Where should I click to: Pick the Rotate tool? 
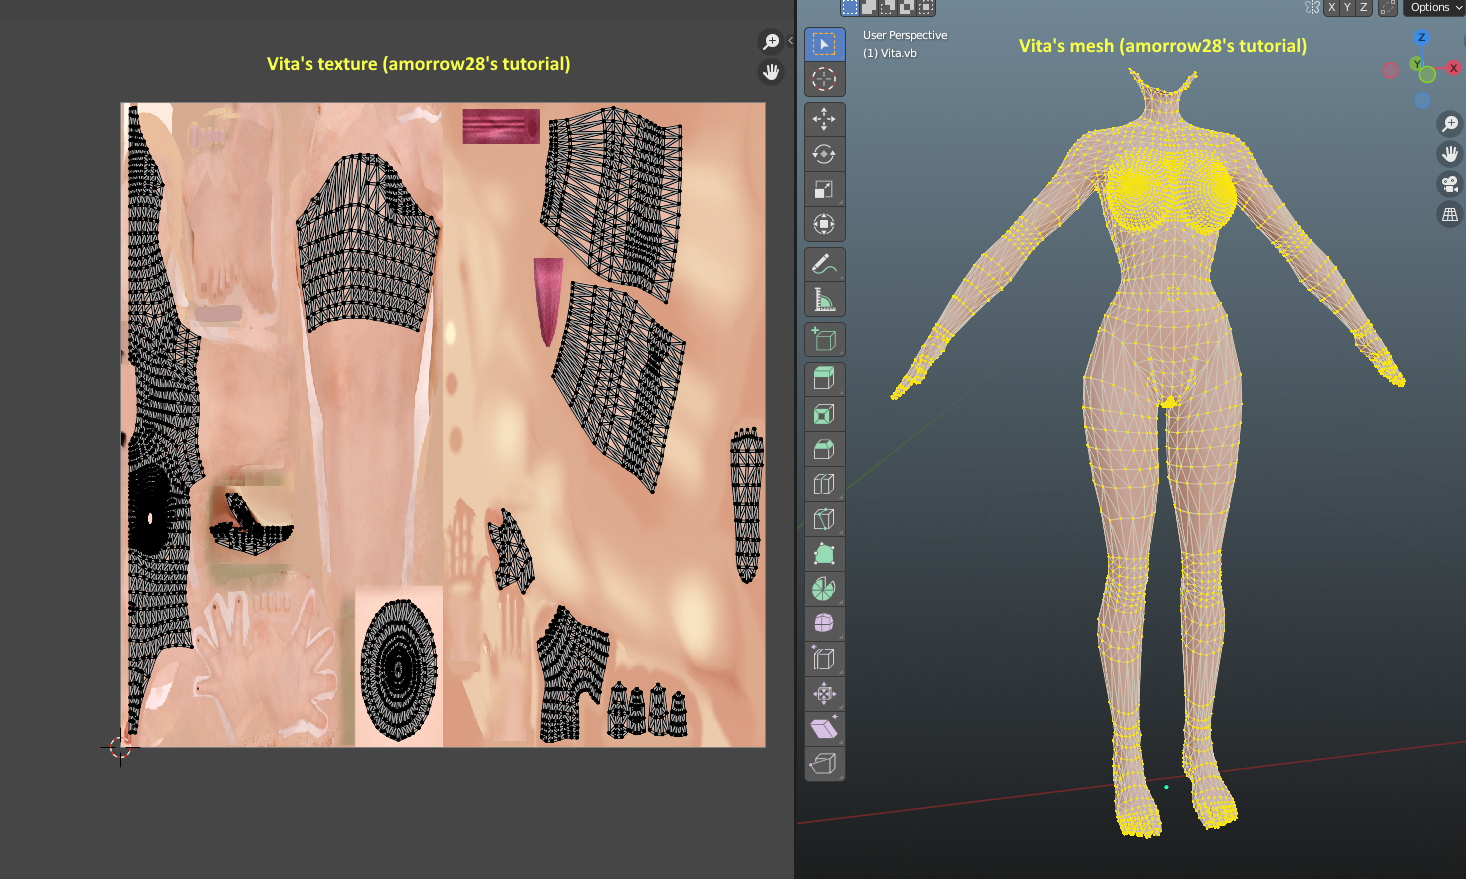(824, 154)
